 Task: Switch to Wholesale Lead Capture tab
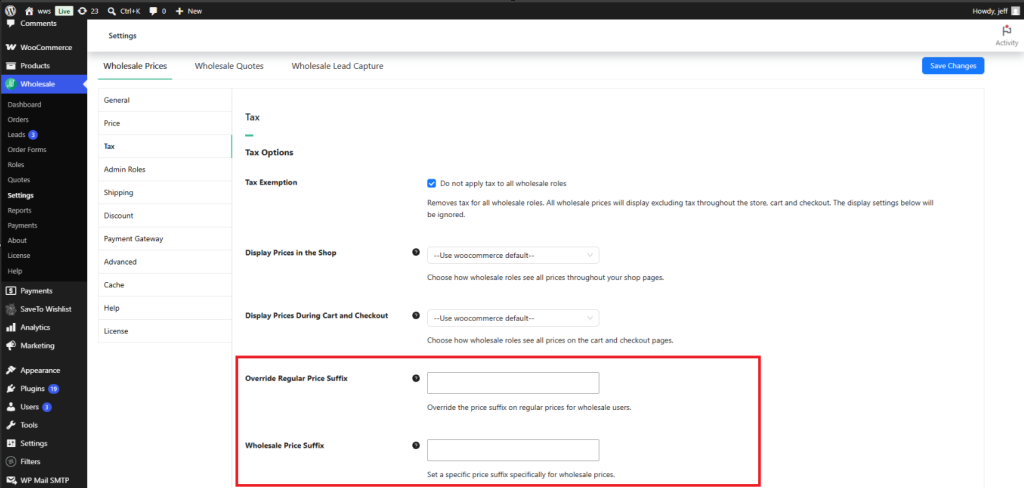tap(337, 66)
